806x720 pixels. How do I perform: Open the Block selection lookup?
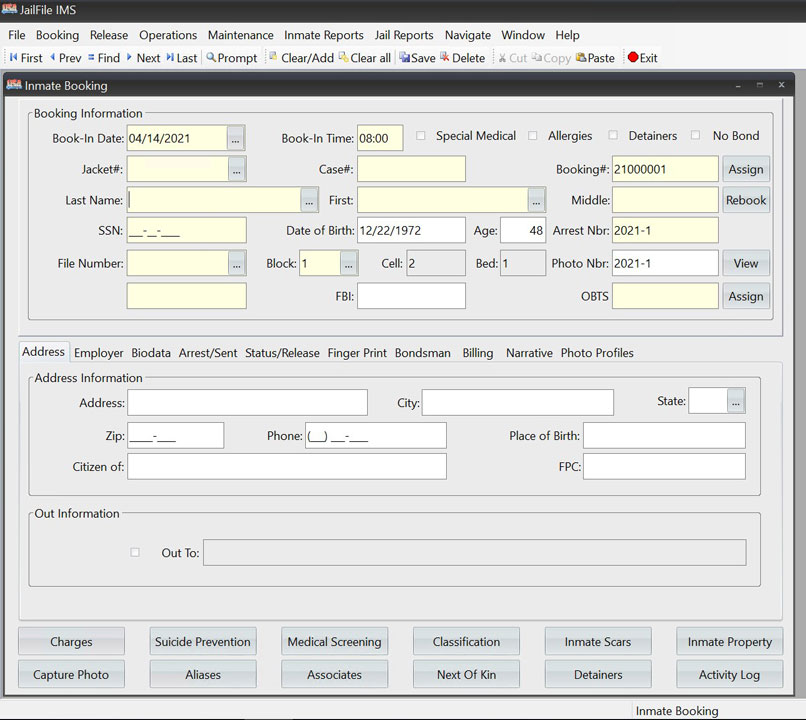[348, 264]
